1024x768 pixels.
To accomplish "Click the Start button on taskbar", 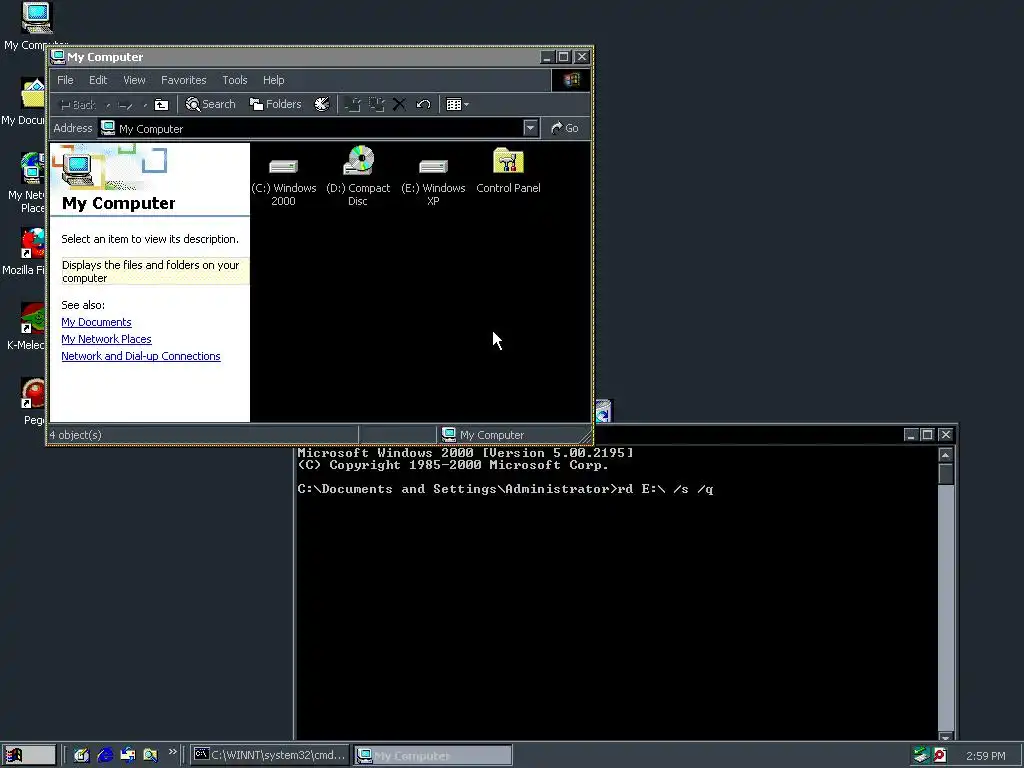I will click(29, 756).
